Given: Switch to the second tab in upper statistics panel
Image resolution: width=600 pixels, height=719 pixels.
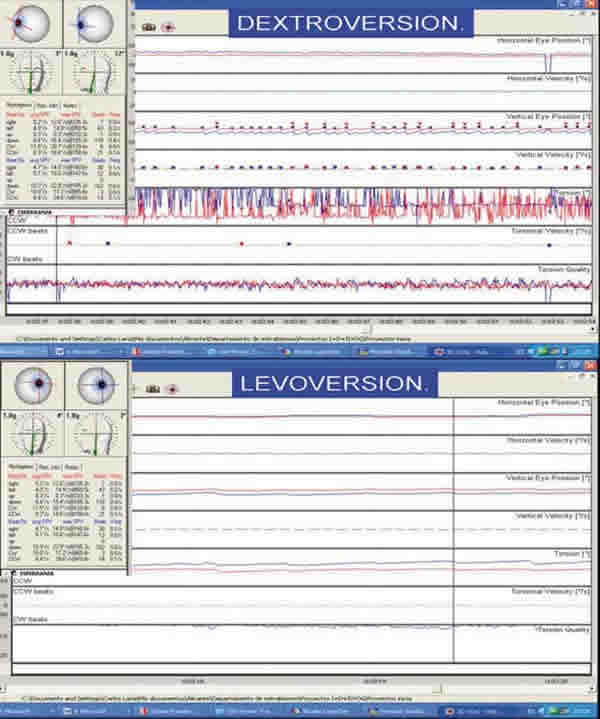Looking at the screenshot, I should (x=46, y=104).
